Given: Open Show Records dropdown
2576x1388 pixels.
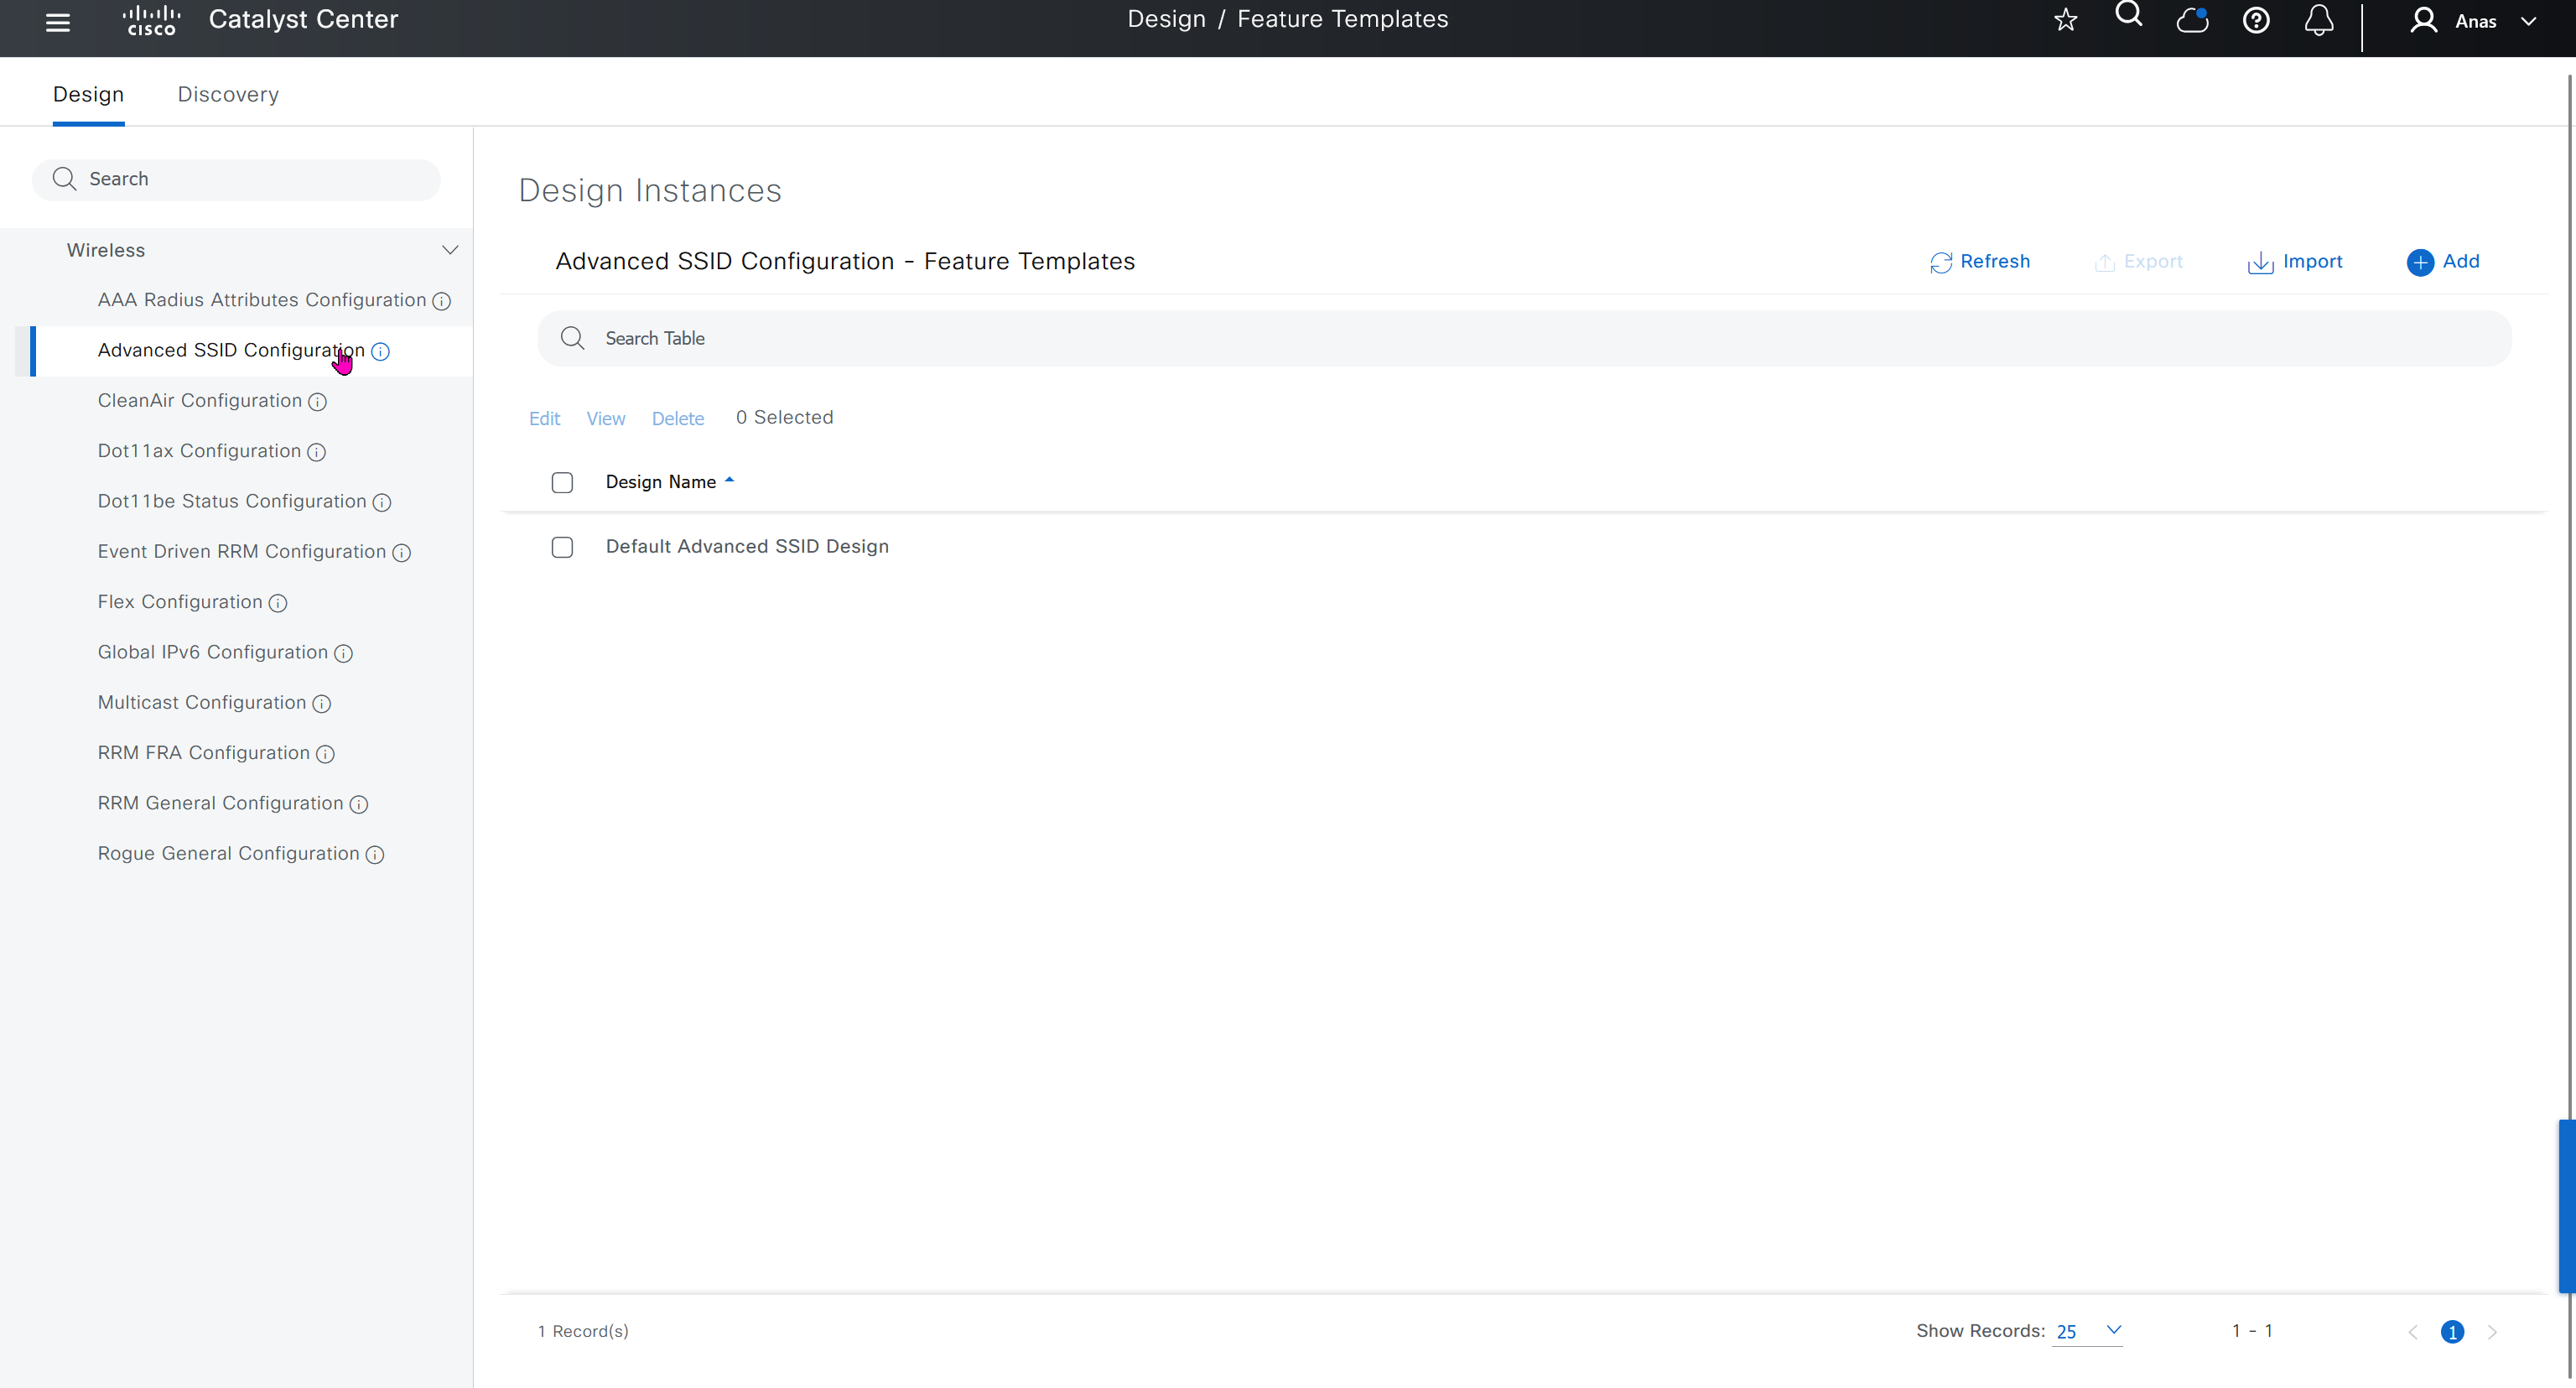Looking at the screenshot, I should (x=2087, y=1331).
